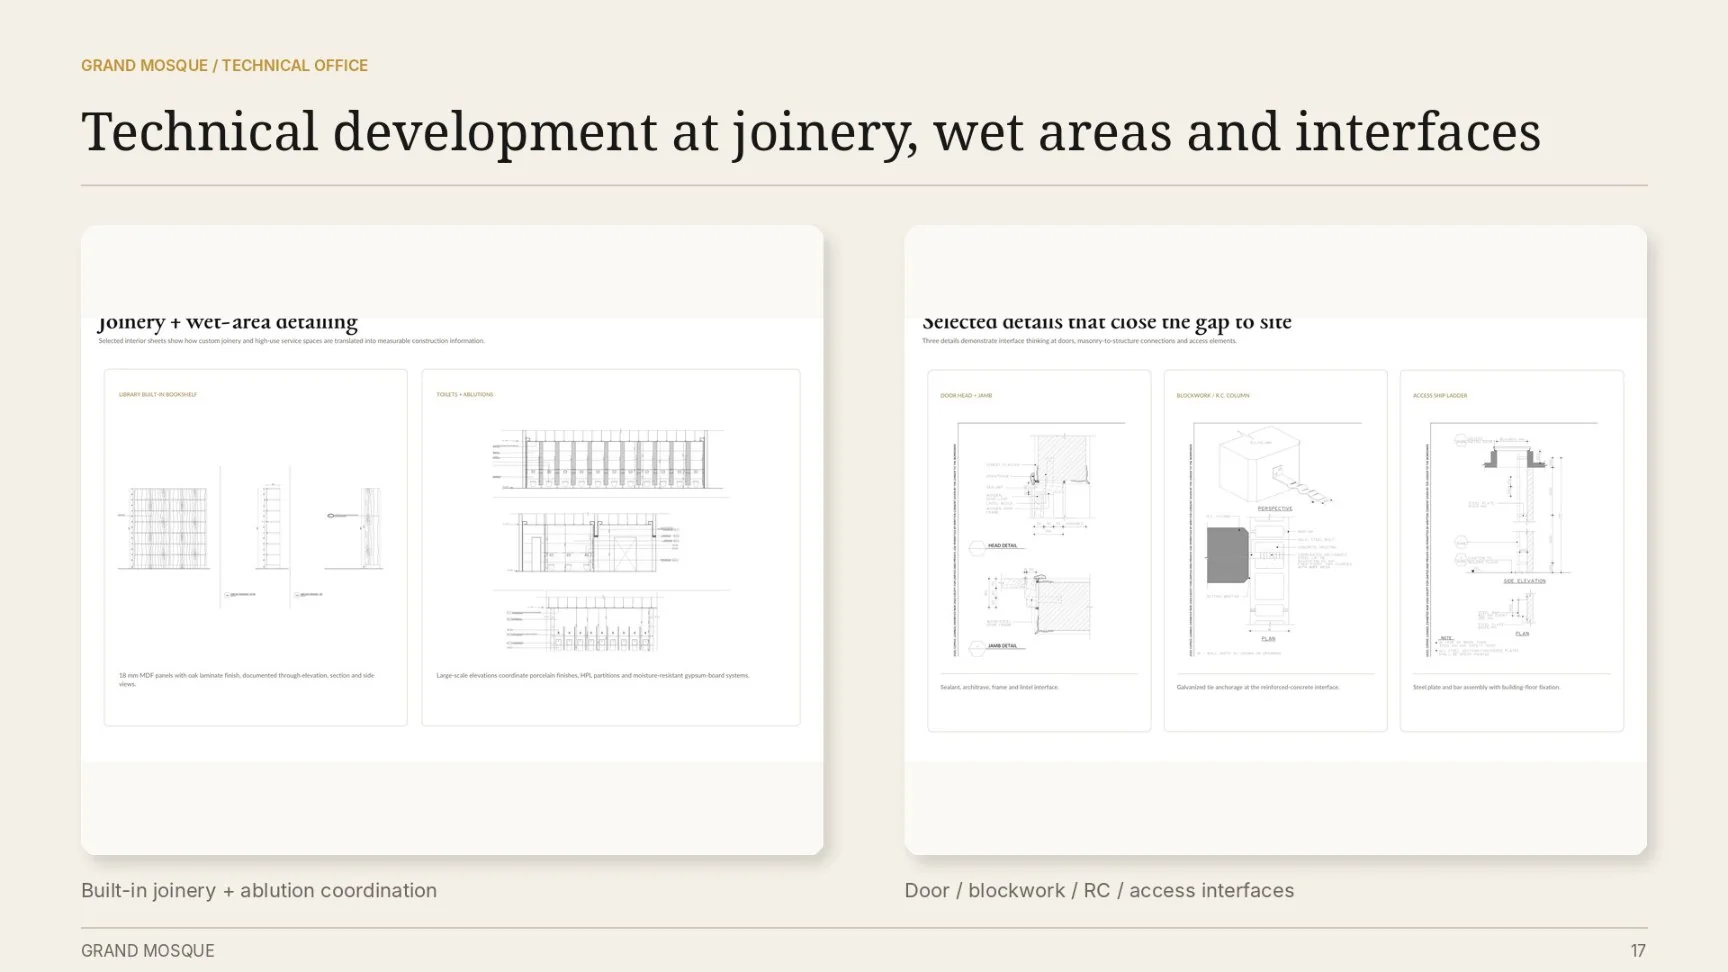This screenshot has height=972, width=1728.
Task: Click the Blockwork / R.C. Column detail panel
Action: pos(1275,550)
